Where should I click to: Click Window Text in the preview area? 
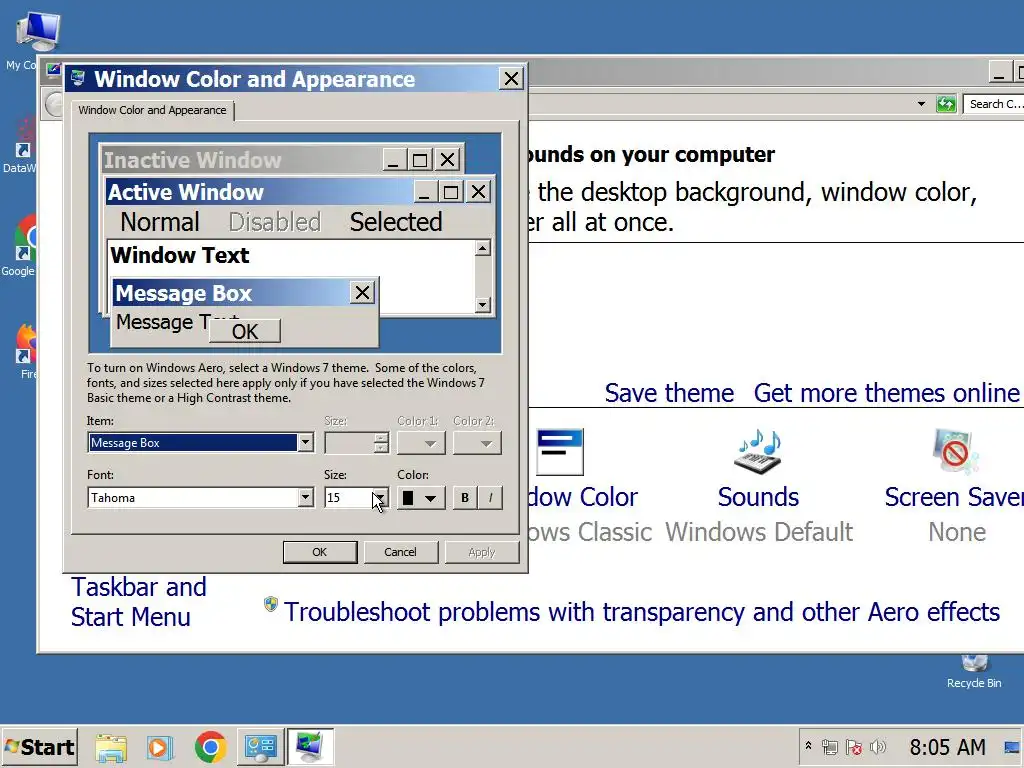[x=180, y=255]
